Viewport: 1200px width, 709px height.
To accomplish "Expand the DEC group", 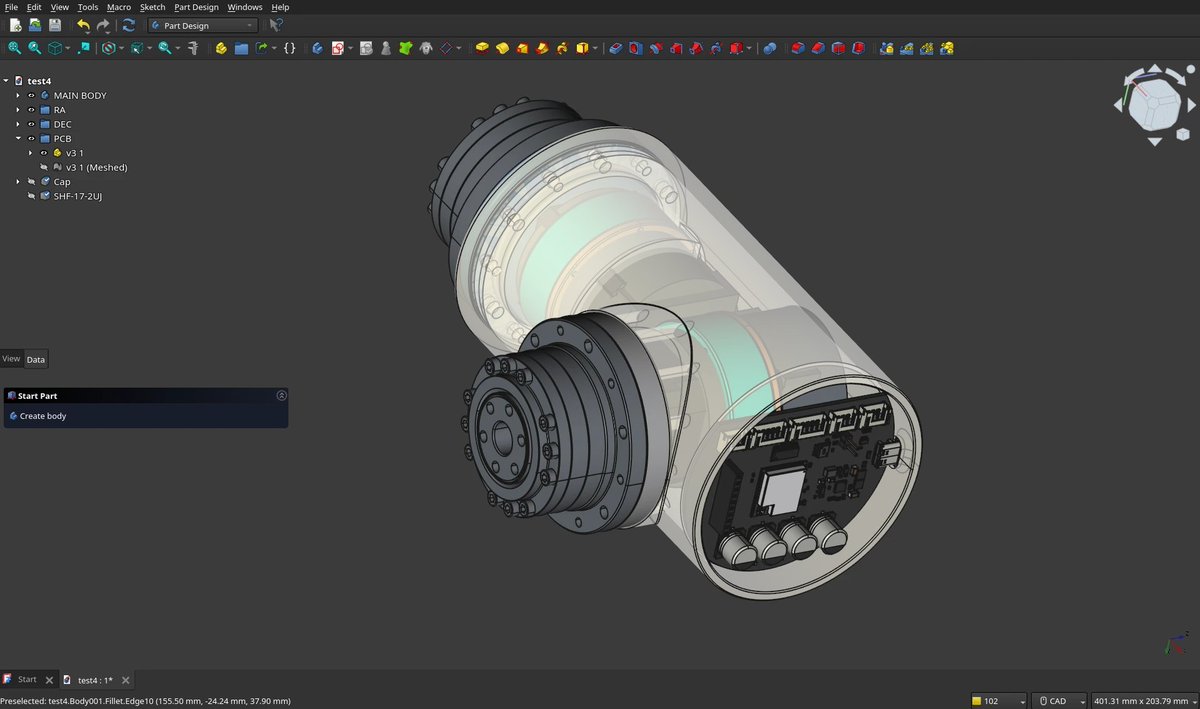I will 18,124.
